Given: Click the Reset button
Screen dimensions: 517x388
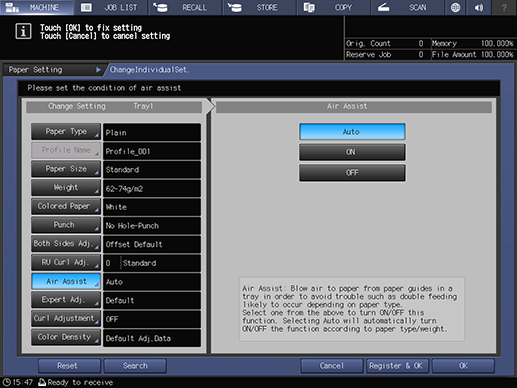Looking at the screenshot, I should (69, 366).
